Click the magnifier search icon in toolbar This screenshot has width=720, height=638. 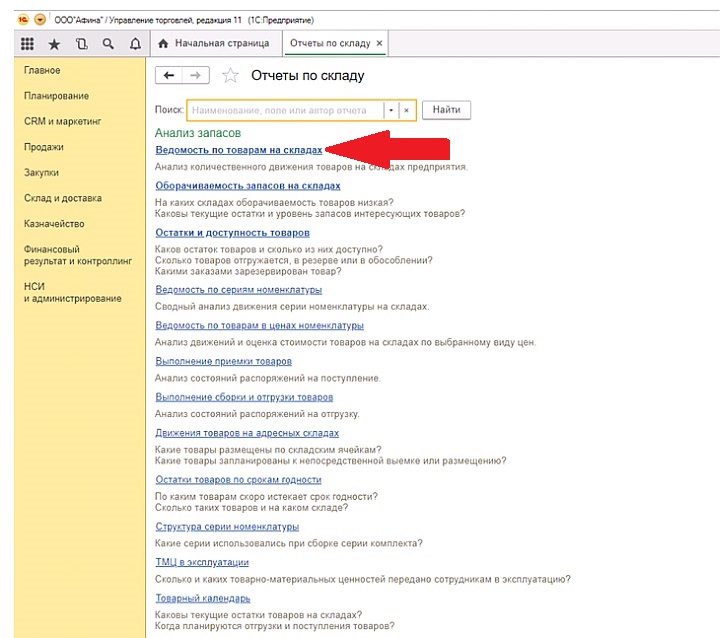pyautogui.click(x=108, y=44)
